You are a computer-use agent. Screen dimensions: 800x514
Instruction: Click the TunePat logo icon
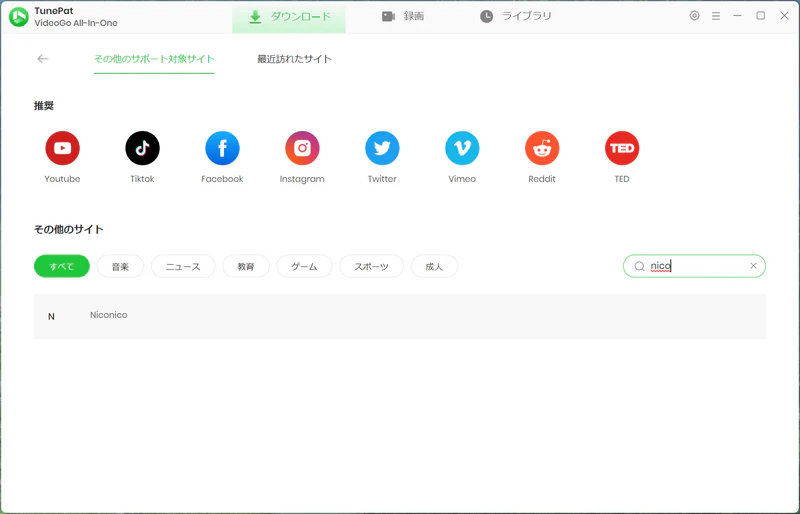[x=19, y=17]
